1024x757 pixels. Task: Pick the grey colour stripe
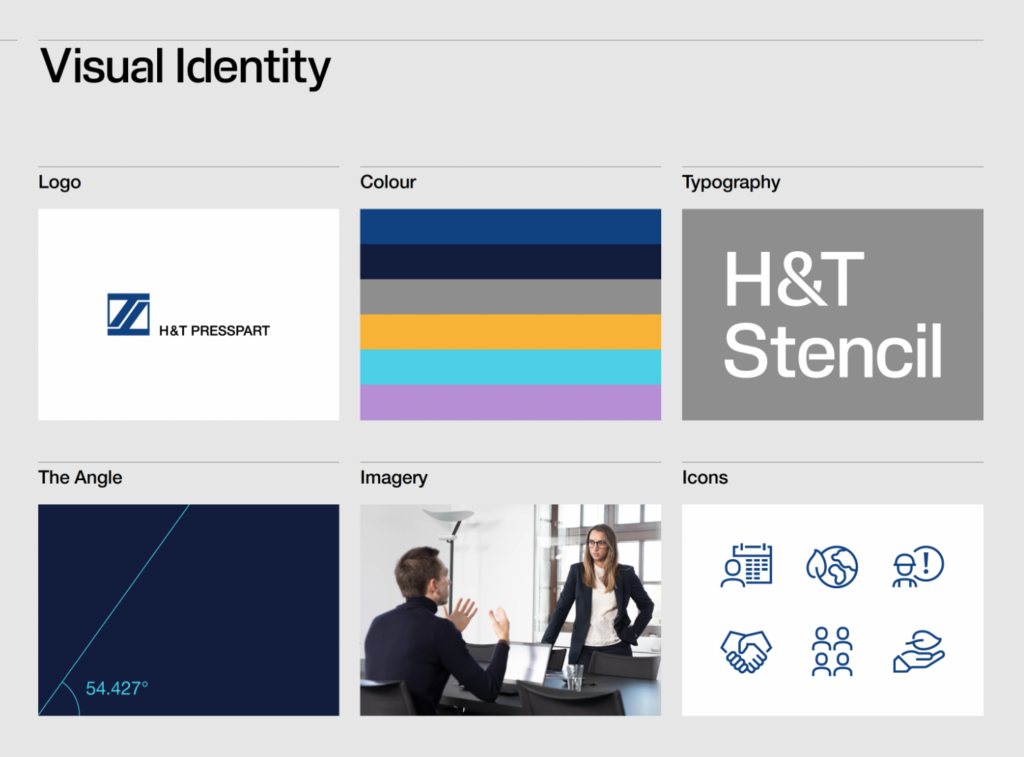click(x=510, y=297)
